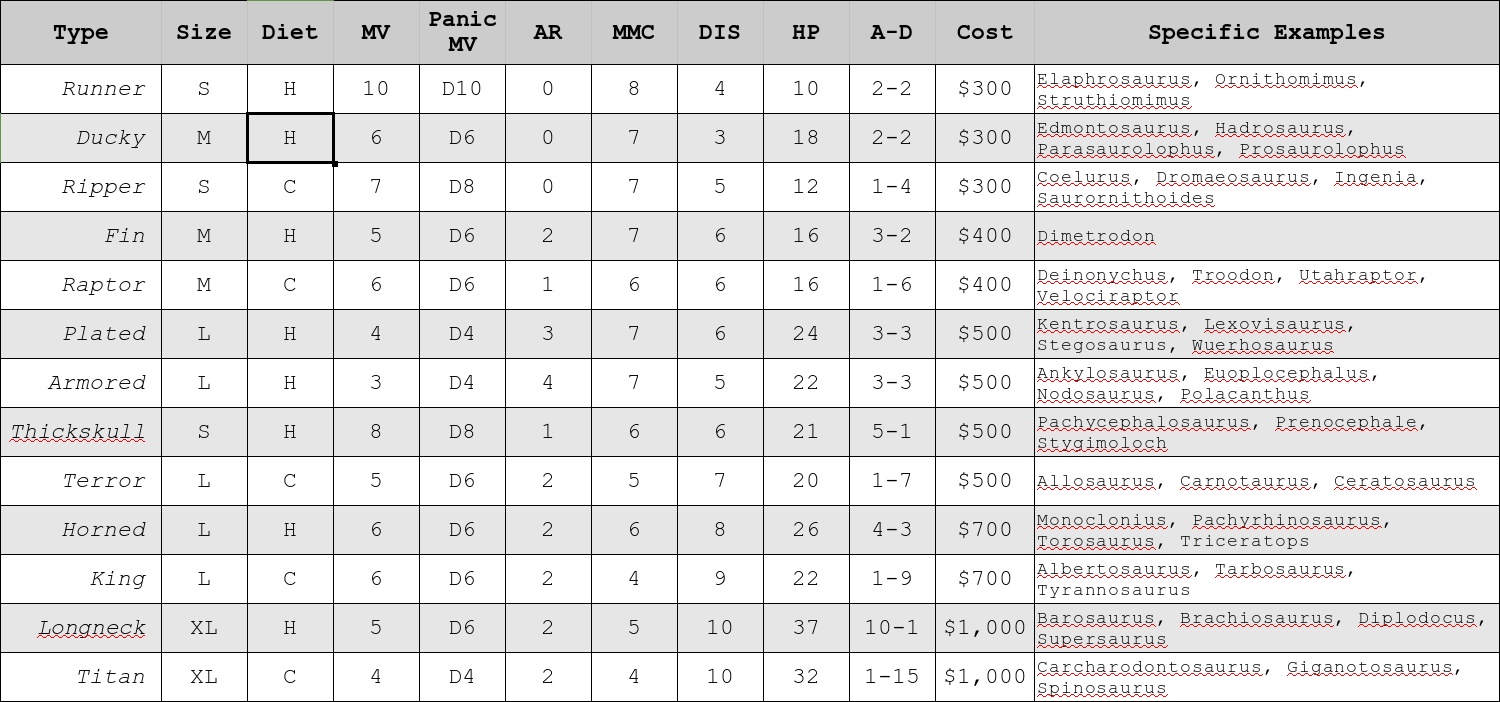
Task: Click the Horned row's $700 Cost cell
Action: tap(984, 530)
